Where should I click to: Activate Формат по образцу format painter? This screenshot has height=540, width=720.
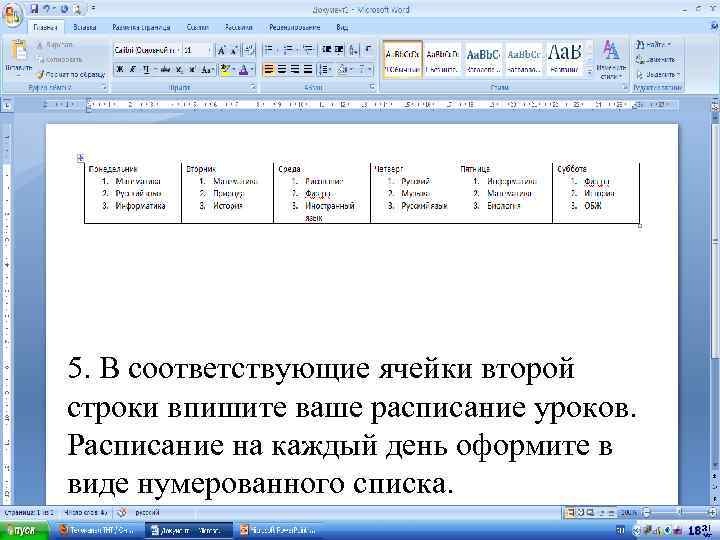click(x=71, y=74)
